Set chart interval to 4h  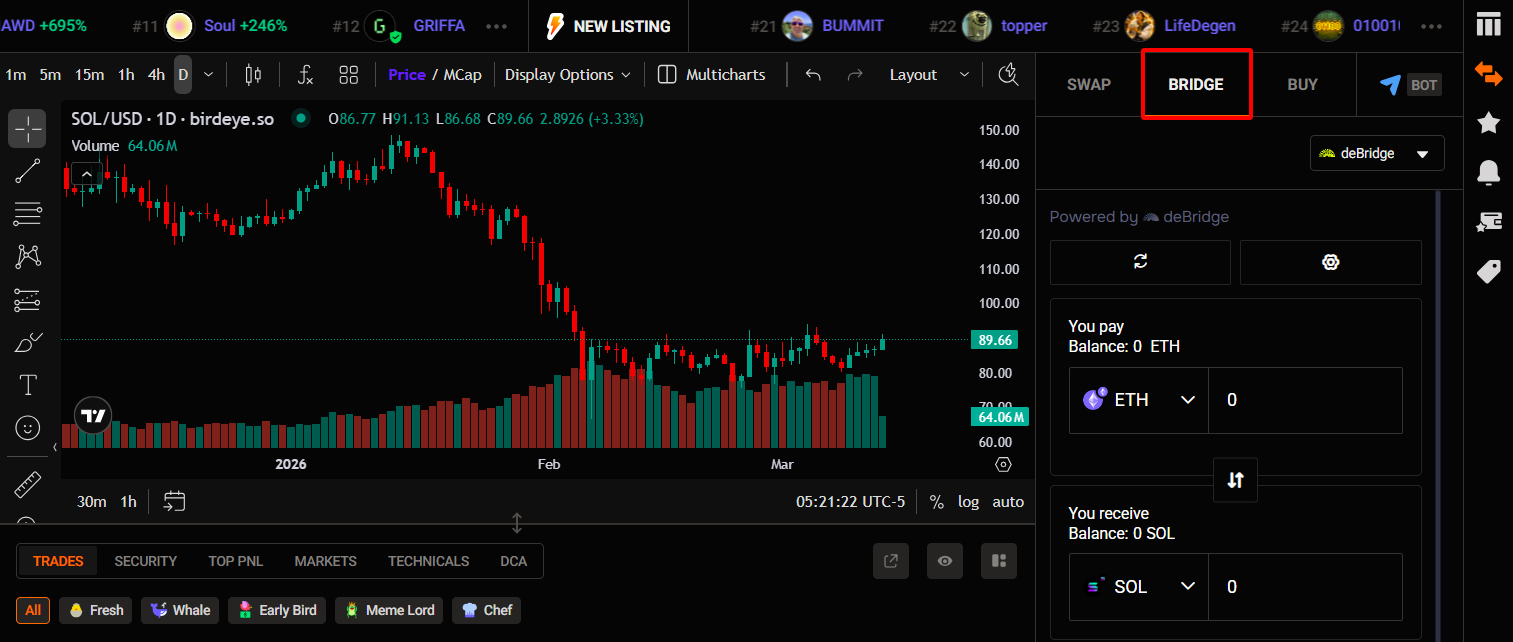tap(156, 75)
